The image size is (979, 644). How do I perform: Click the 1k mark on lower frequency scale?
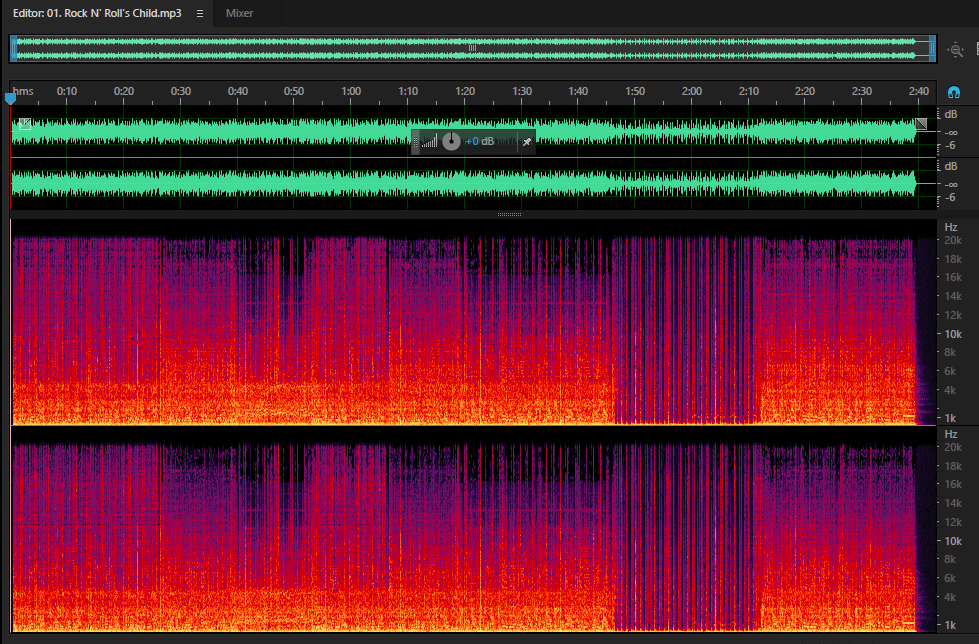950,625
